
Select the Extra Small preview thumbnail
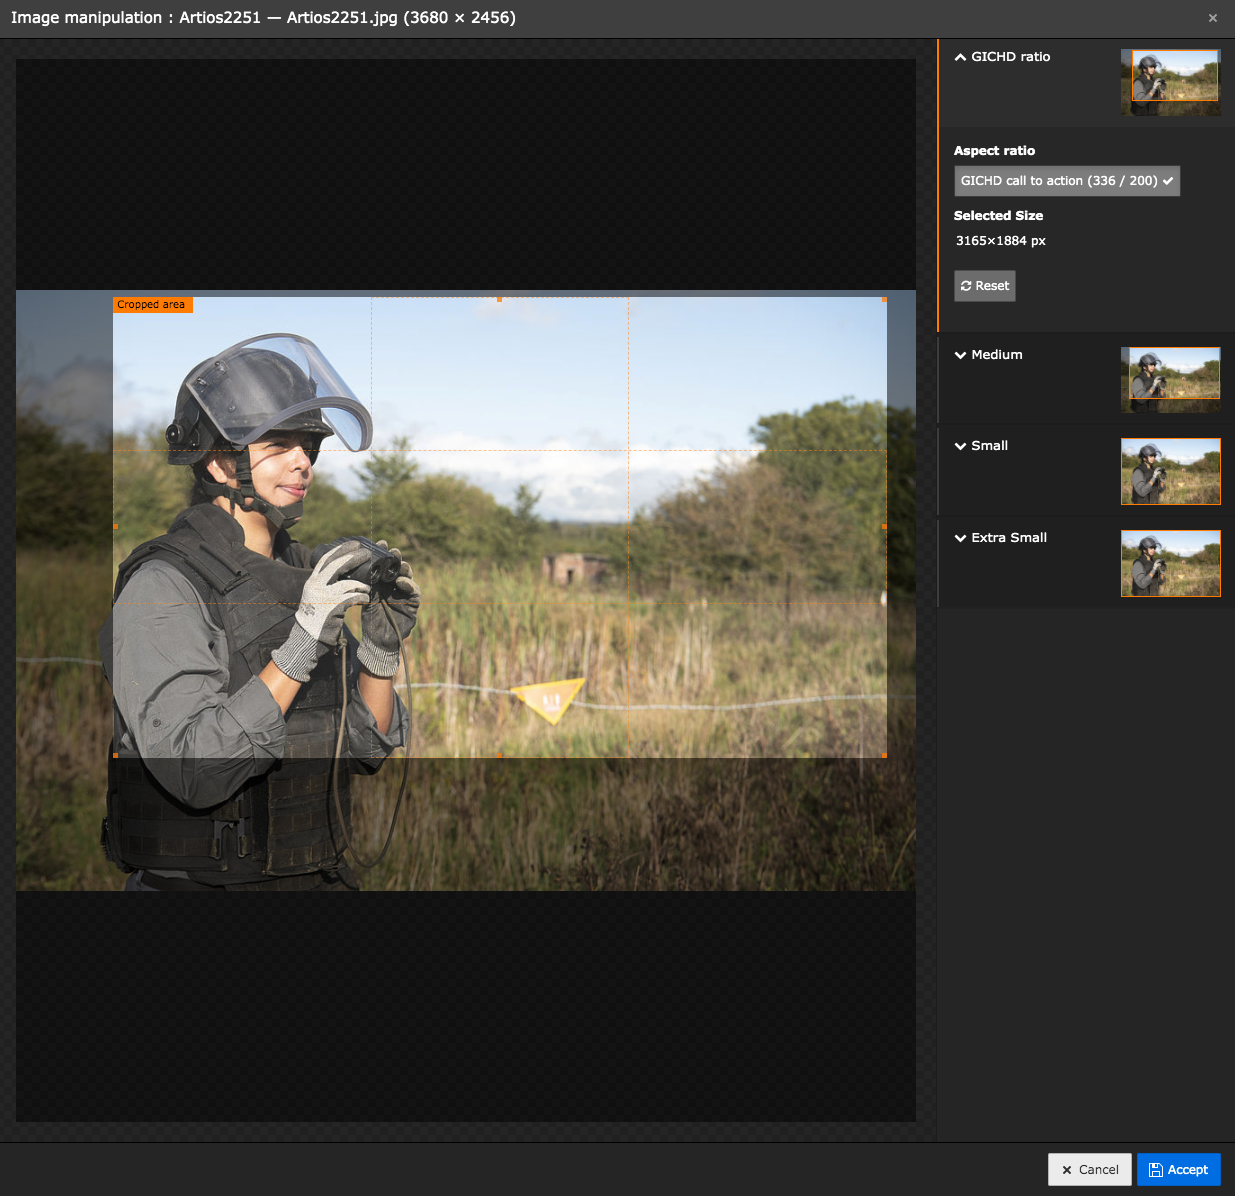(1170, 563)
